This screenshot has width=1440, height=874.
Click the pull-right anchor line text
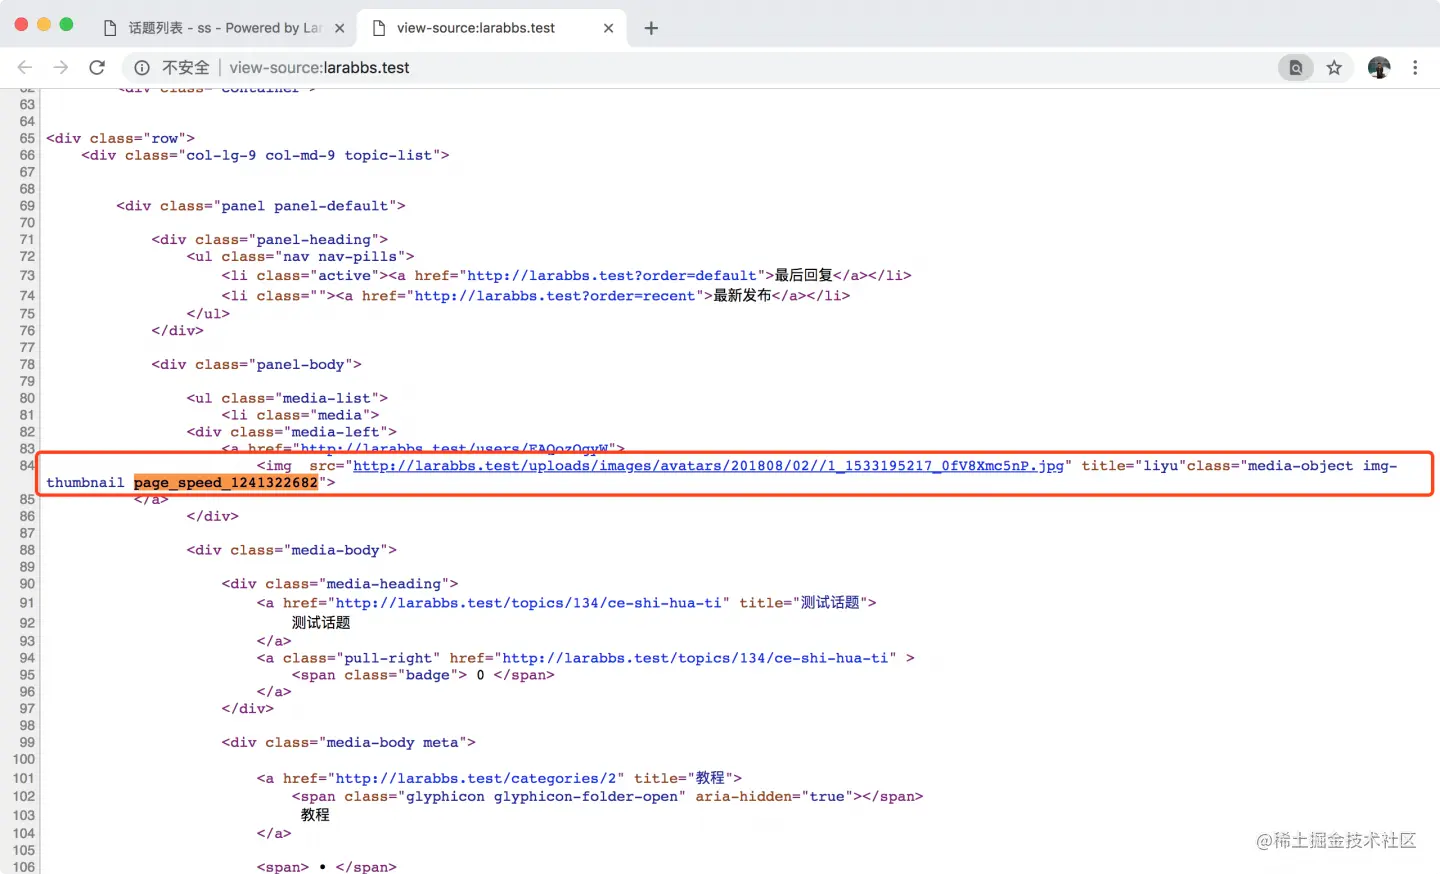(585, 658)
